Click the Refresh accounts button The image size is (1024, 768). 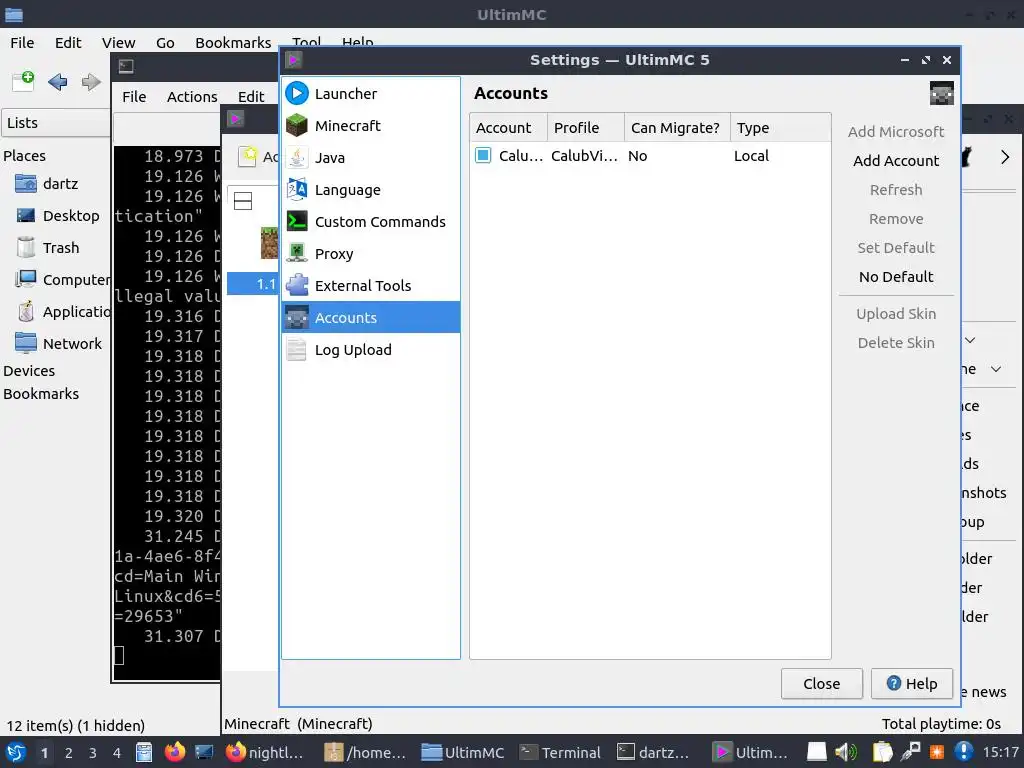tap(896, 190)
